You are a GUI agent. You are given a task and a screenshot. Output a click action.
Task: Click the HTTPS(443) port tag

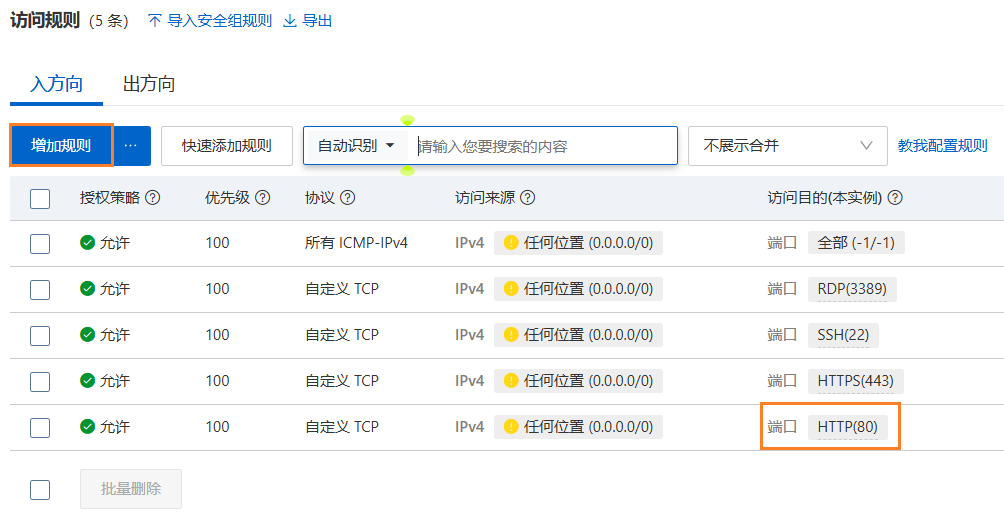point(855,381)
